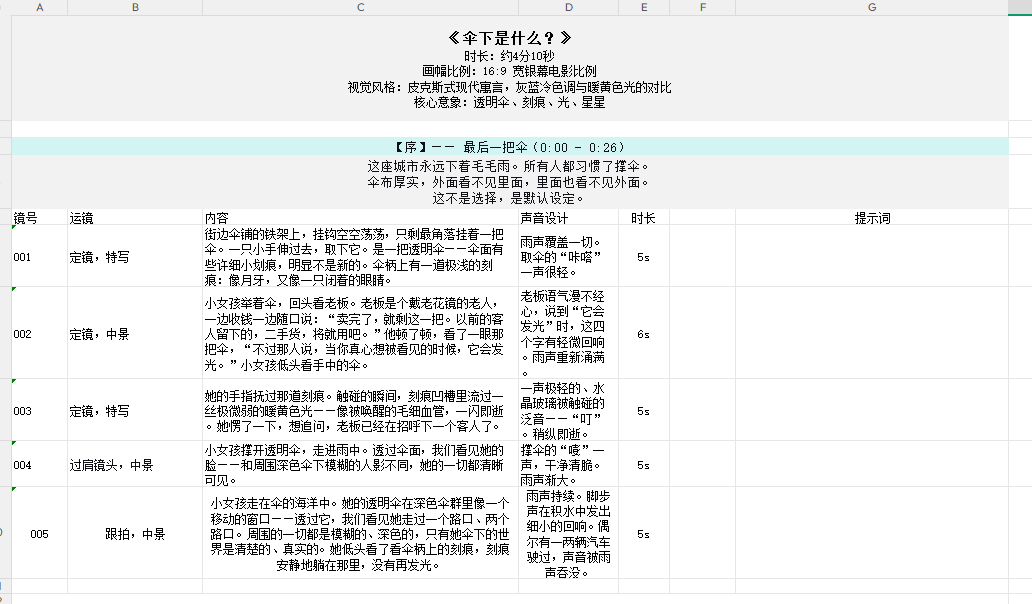Click the 时长：约4分10秒 line
1032x604 pixels.
[509, 56]
